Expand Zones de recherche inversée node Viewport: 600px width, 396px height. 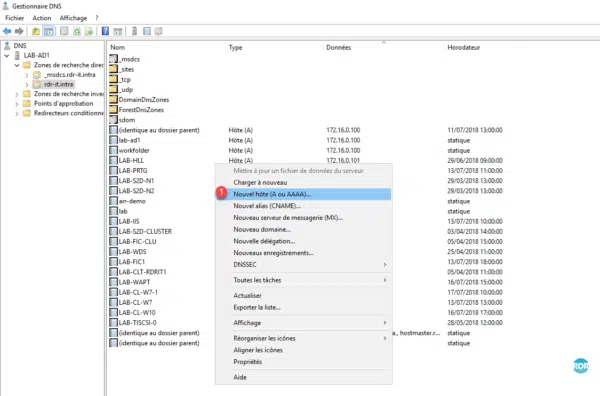(x=17, y=94)
